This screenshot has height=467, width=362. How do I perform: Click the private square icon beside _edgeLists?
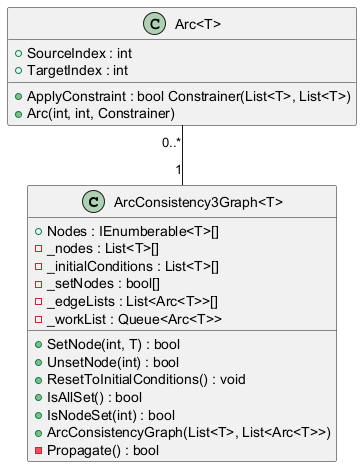pyautogui.click(x=39, y=302)
